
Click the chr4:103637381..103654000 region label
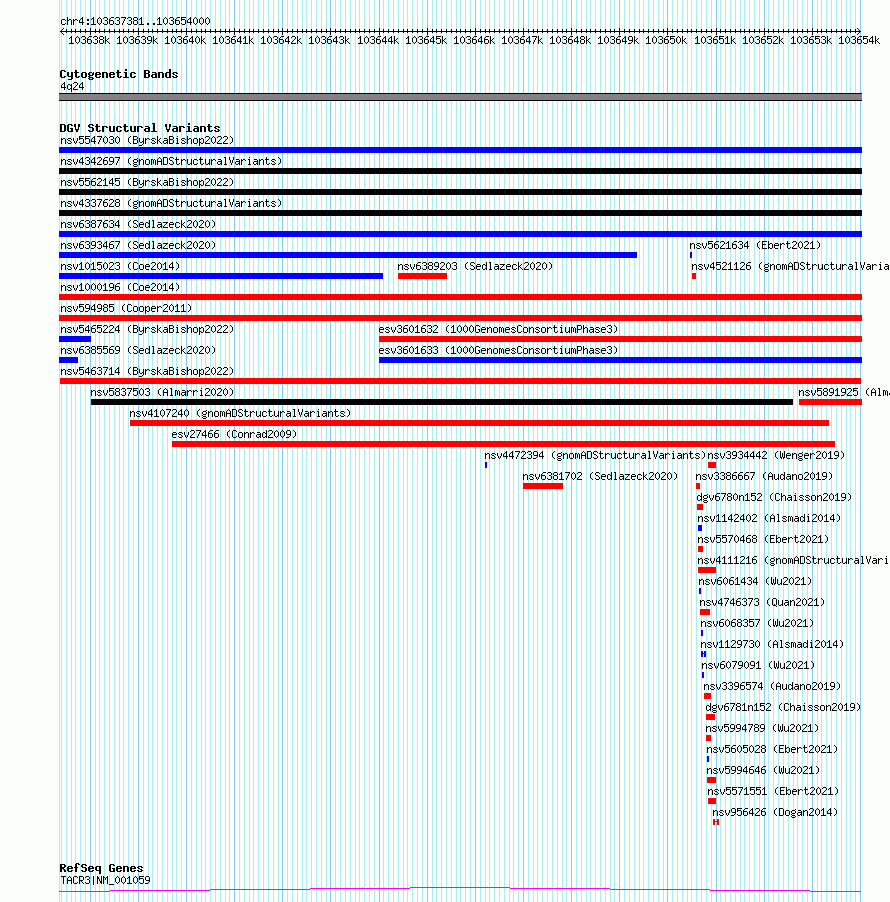(135, 21)
